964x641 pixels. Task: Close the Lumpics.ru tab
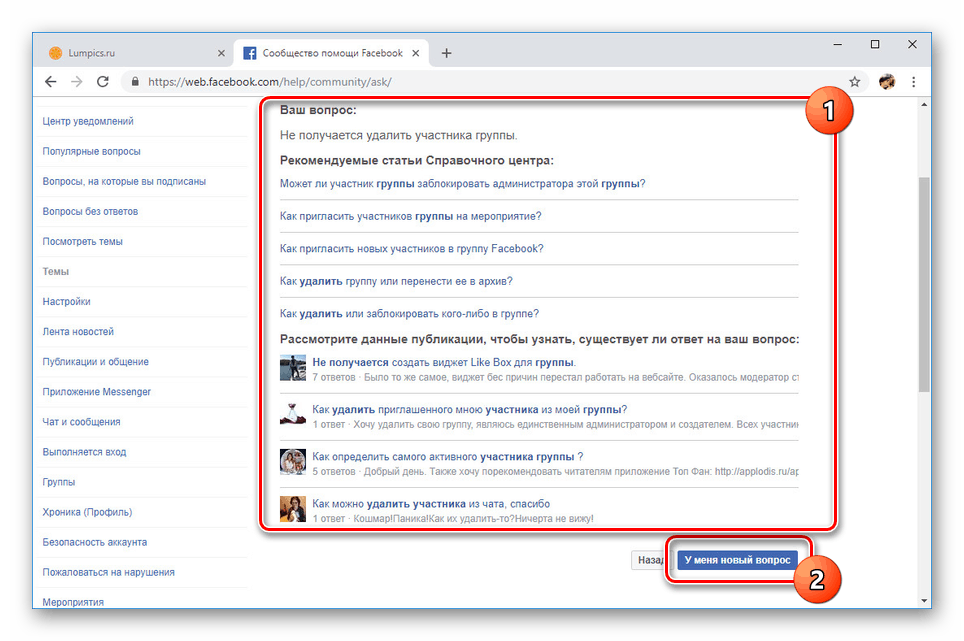tap(221, 53)
